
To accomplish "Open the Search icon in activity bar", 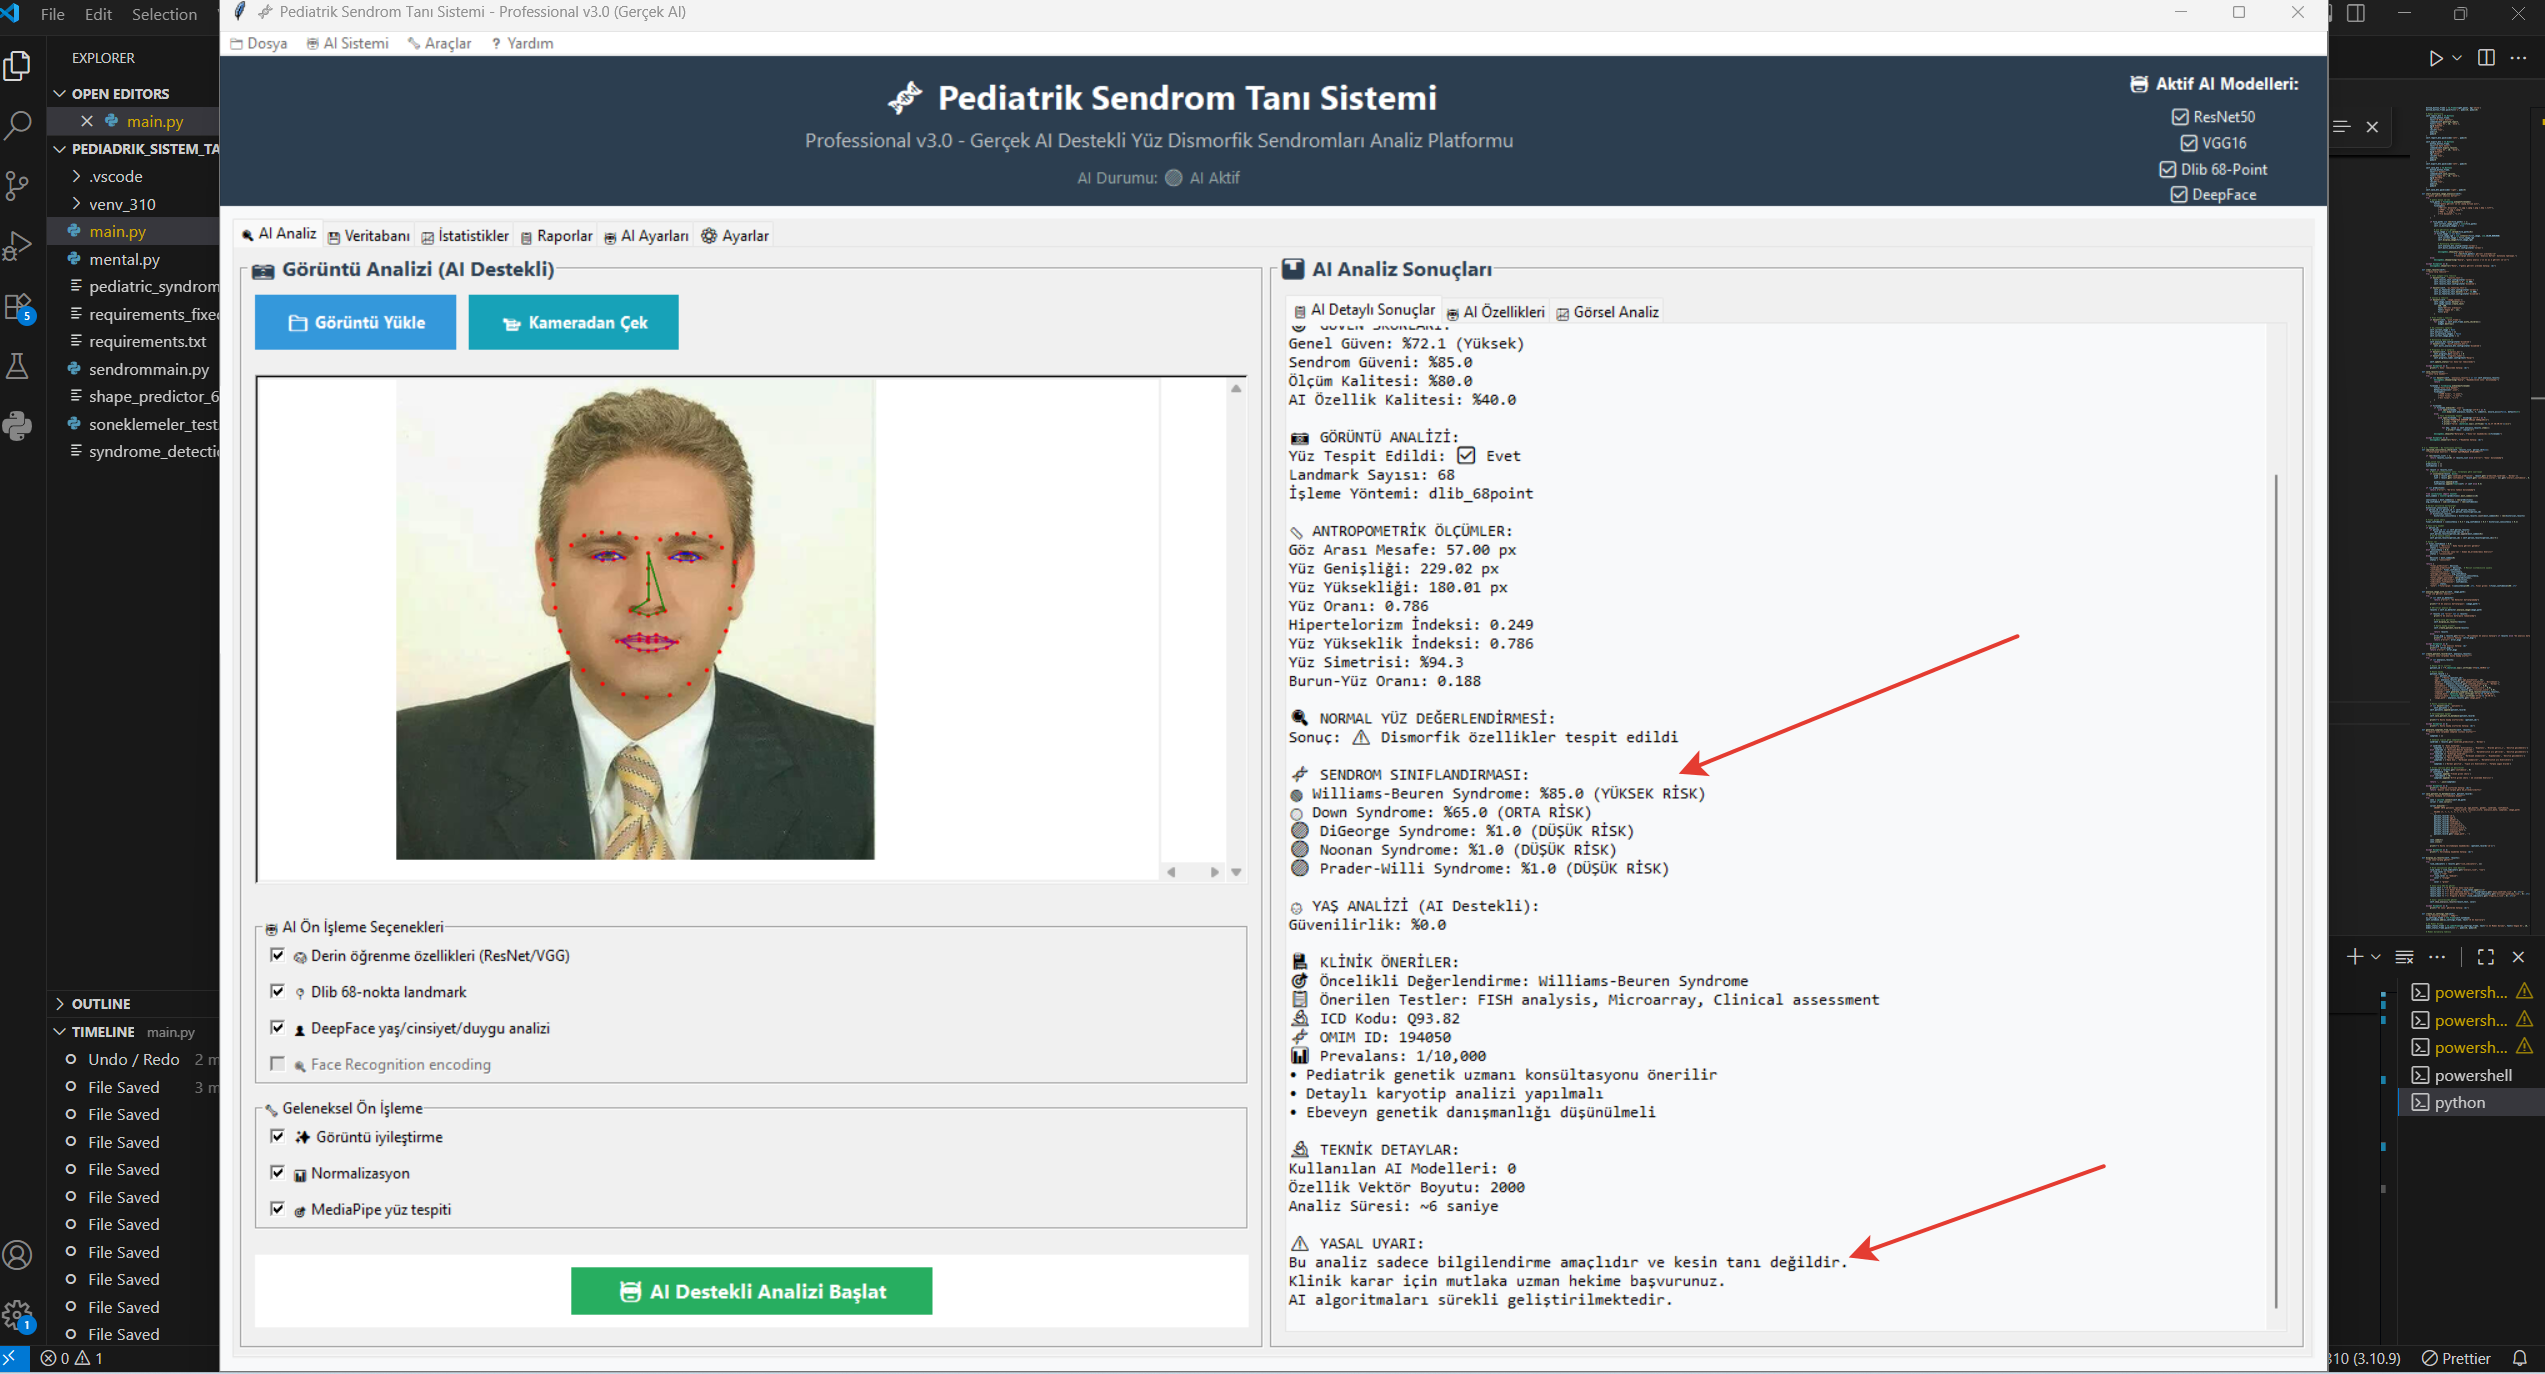I will point(18,125).
